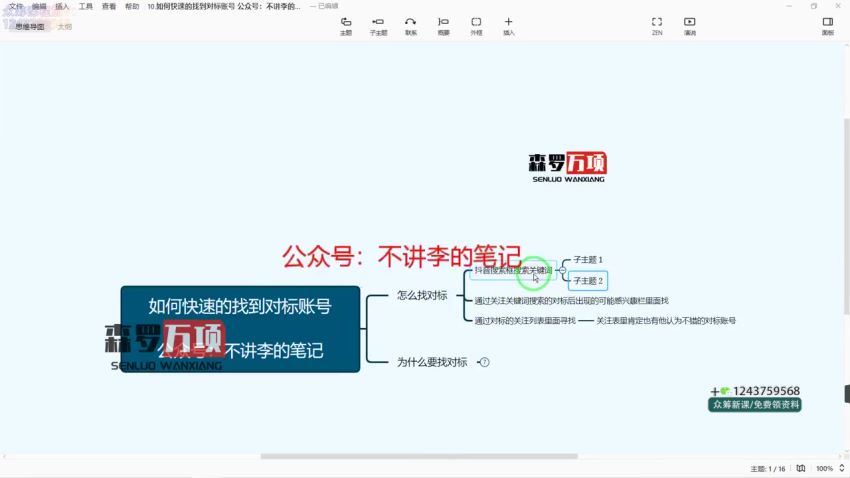Click the horizontal scrollbar thumb
Image resolution: width=850 pixels, height=478 pixels.
point(419,456)
